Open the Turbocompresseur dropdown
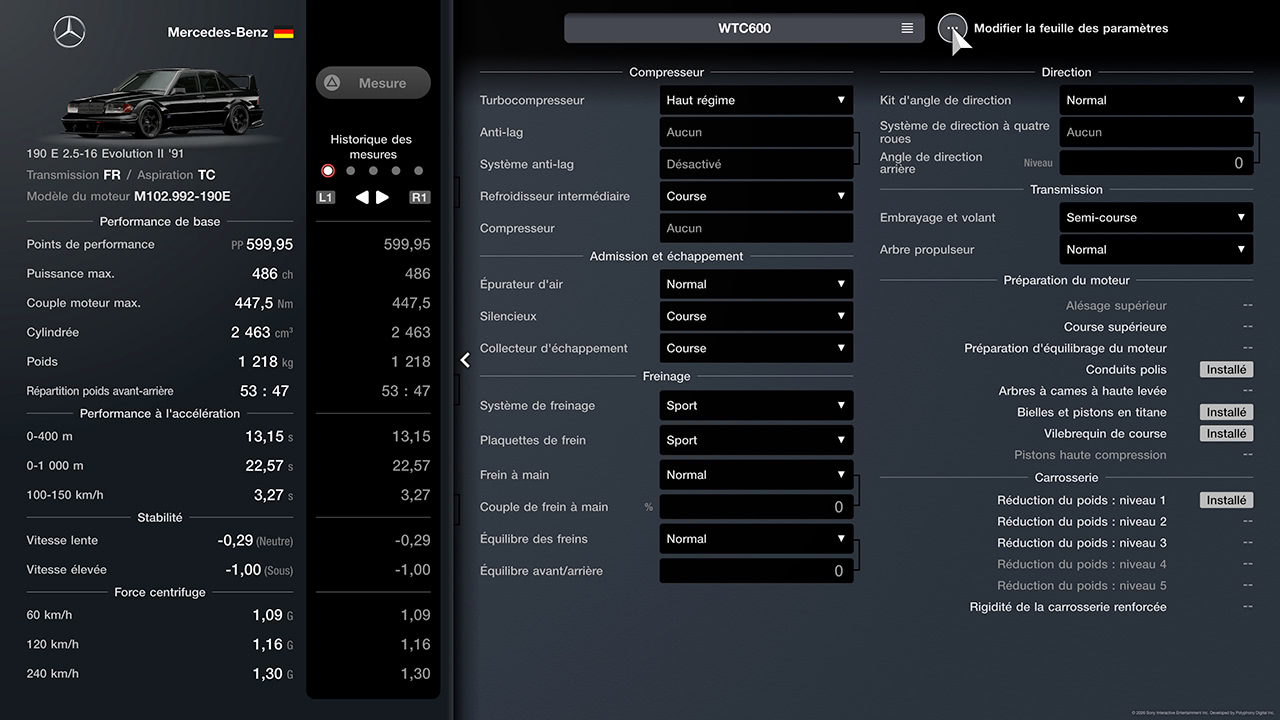Screen dimensions: 1280x720 [756, 100]
